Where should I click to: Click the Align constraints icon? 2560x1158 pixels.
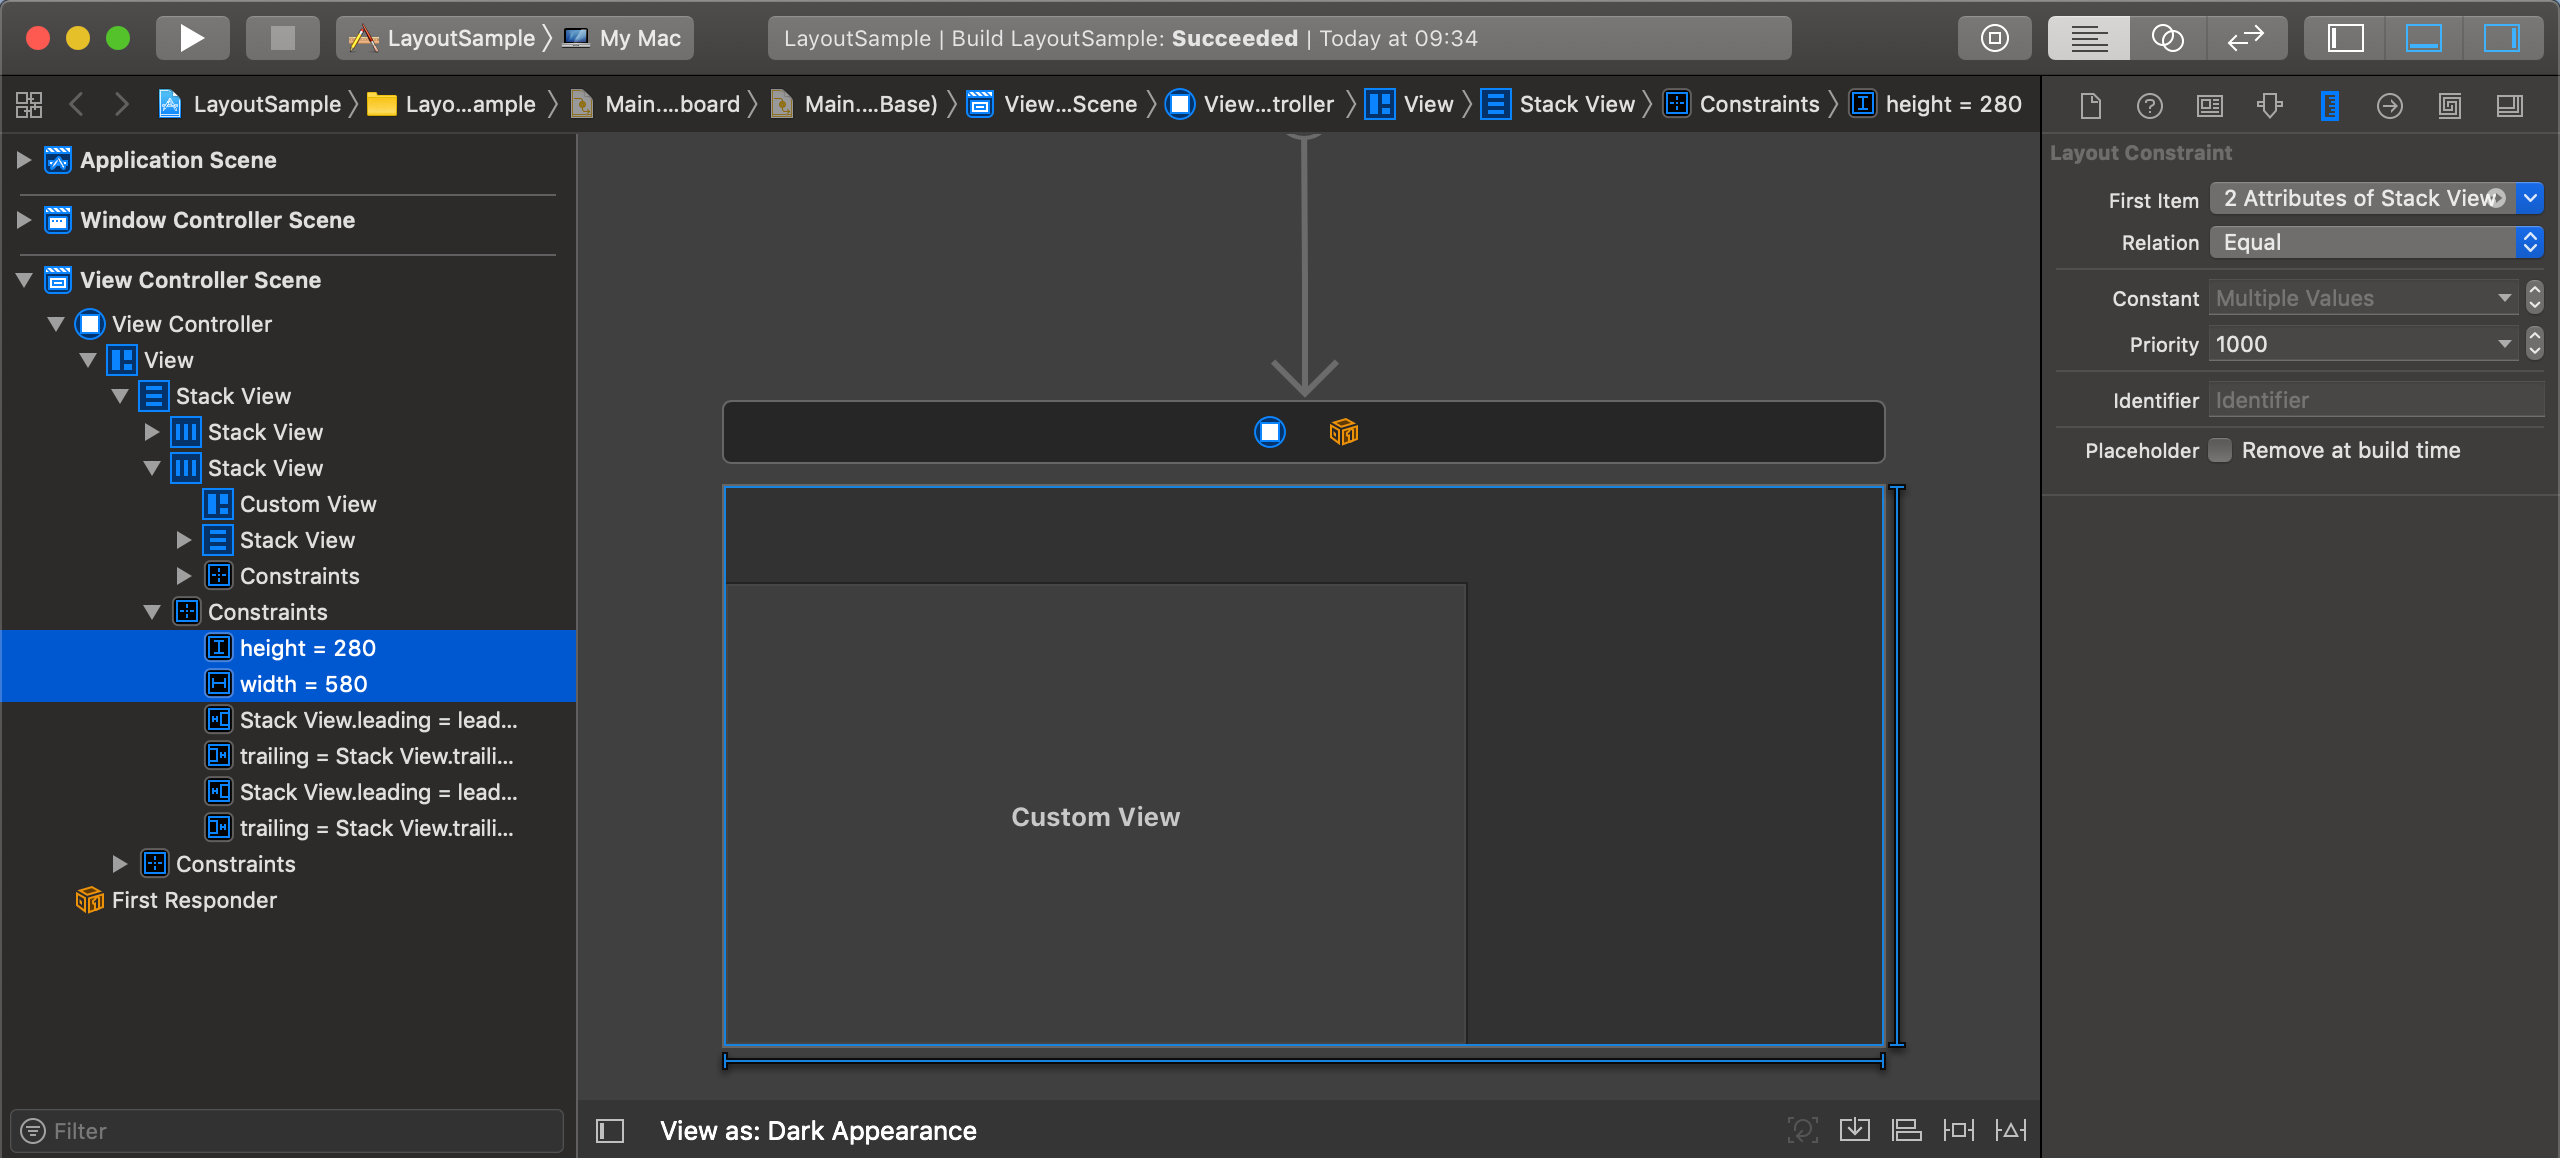[x=1906, y=1129]
